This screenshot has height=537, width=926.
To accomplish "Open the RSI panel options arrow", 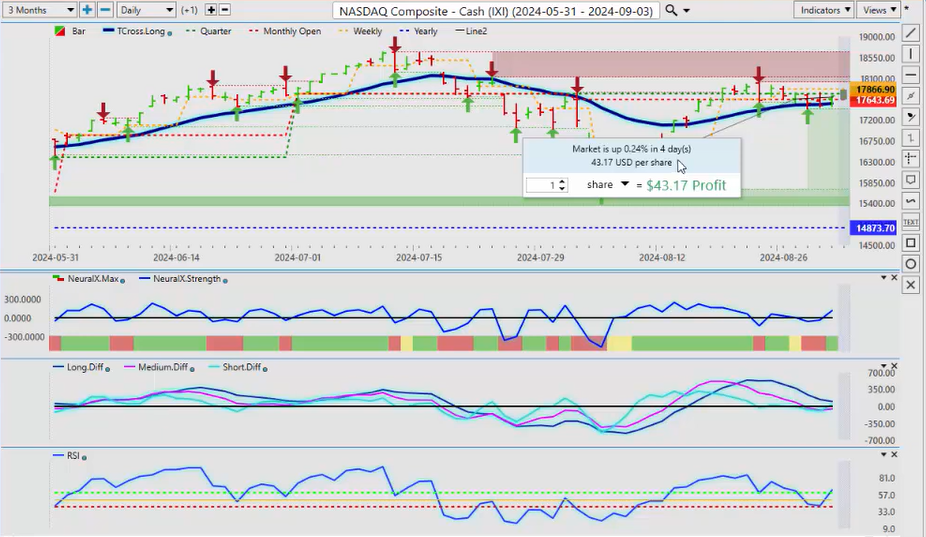I will [883, 454].
